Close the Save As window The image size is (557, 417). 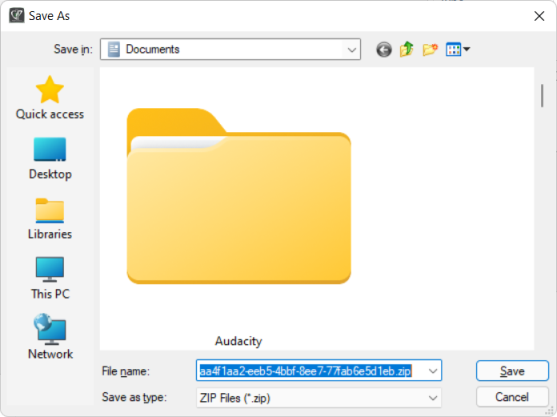(539, 16)
